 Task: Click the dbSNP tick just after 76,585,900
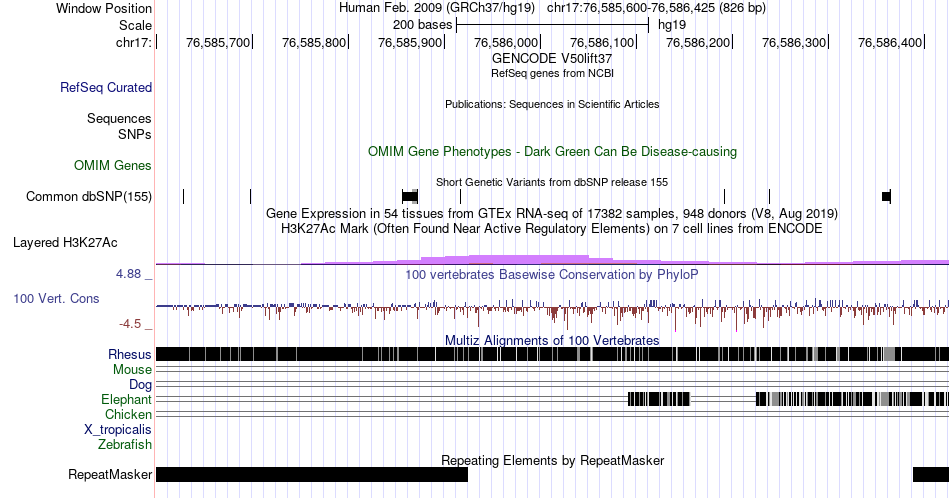(460, 196)
